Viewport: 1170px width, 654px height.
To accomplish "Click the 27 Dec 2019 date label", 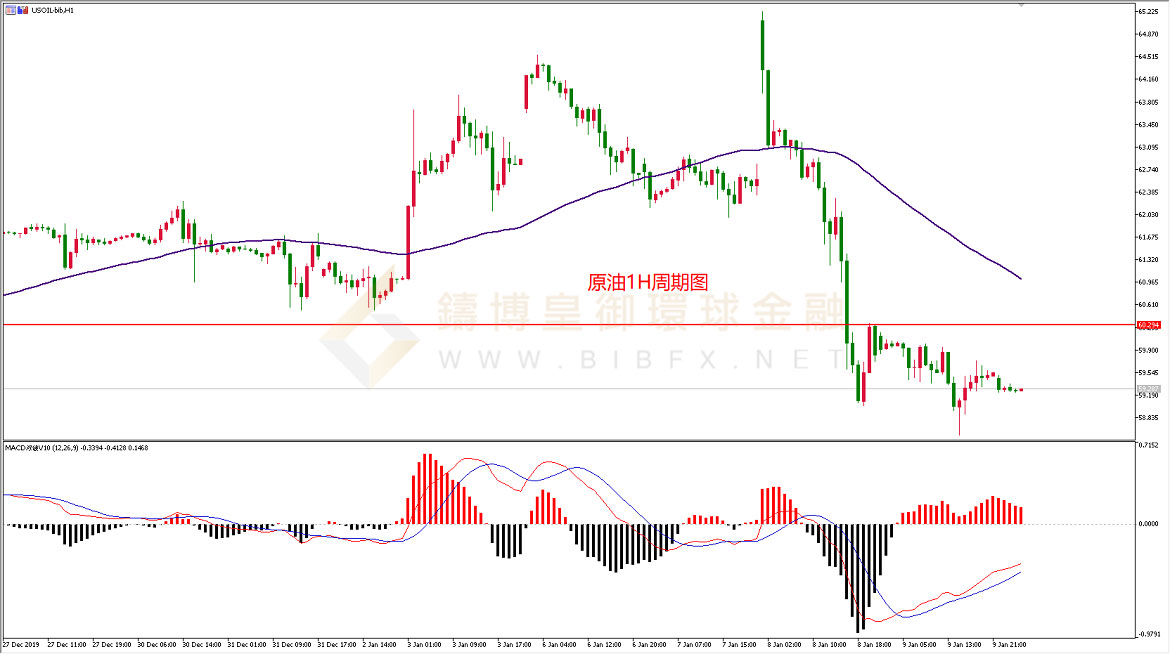I will (22, 644).
